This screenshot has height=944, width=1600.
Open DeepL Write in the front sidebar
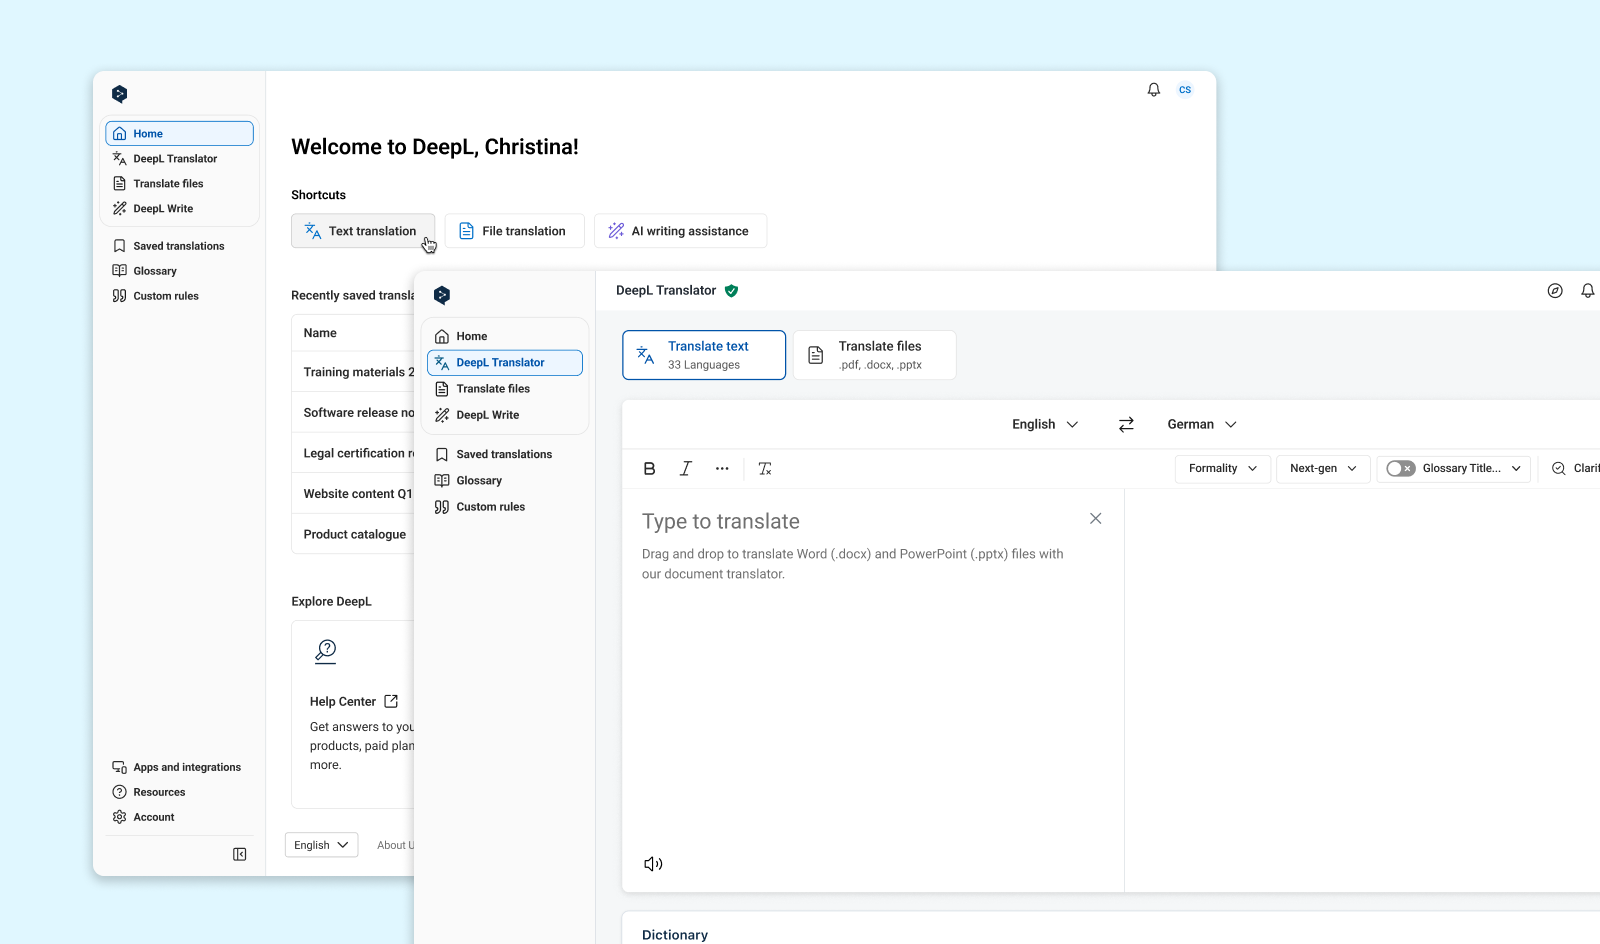[505, 415]
